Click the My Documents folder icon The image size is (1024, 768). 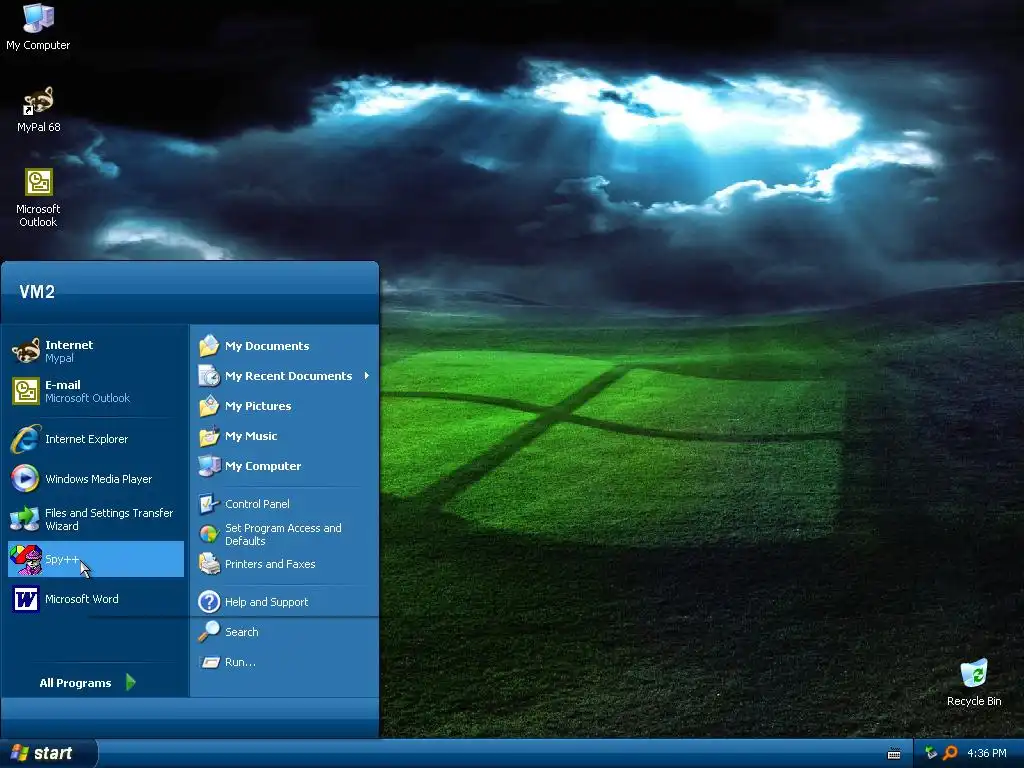tap(209, 345)
